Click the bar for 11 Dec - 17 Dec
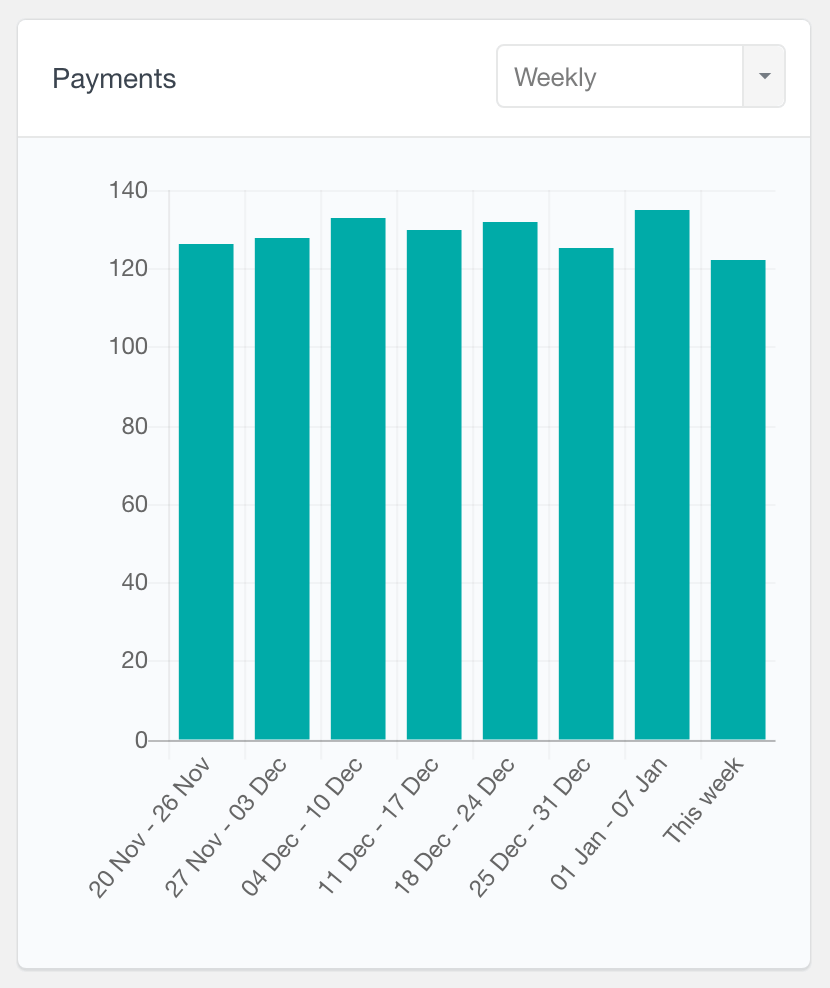 [434, 485]
